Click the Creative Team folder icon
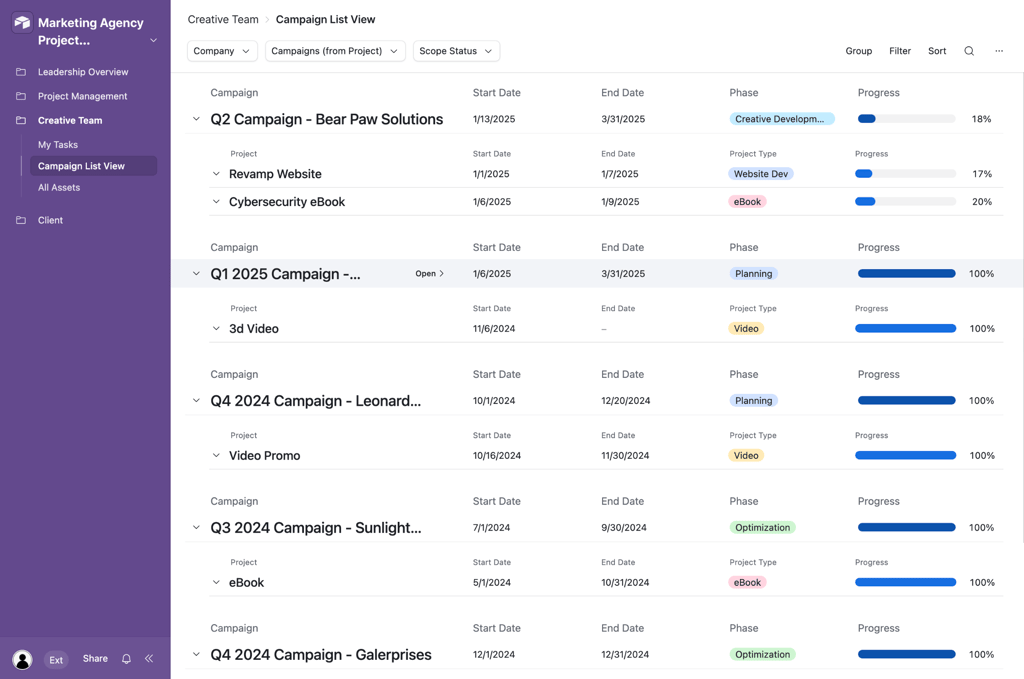1024x679 pixels. click(20, 120)
